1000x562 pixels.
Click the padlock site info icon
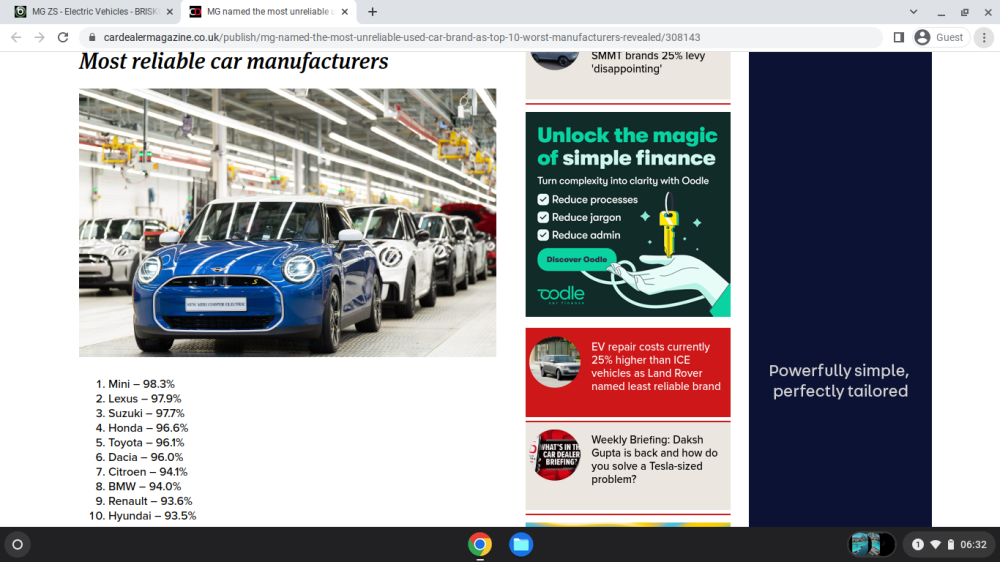pos(92,38)
